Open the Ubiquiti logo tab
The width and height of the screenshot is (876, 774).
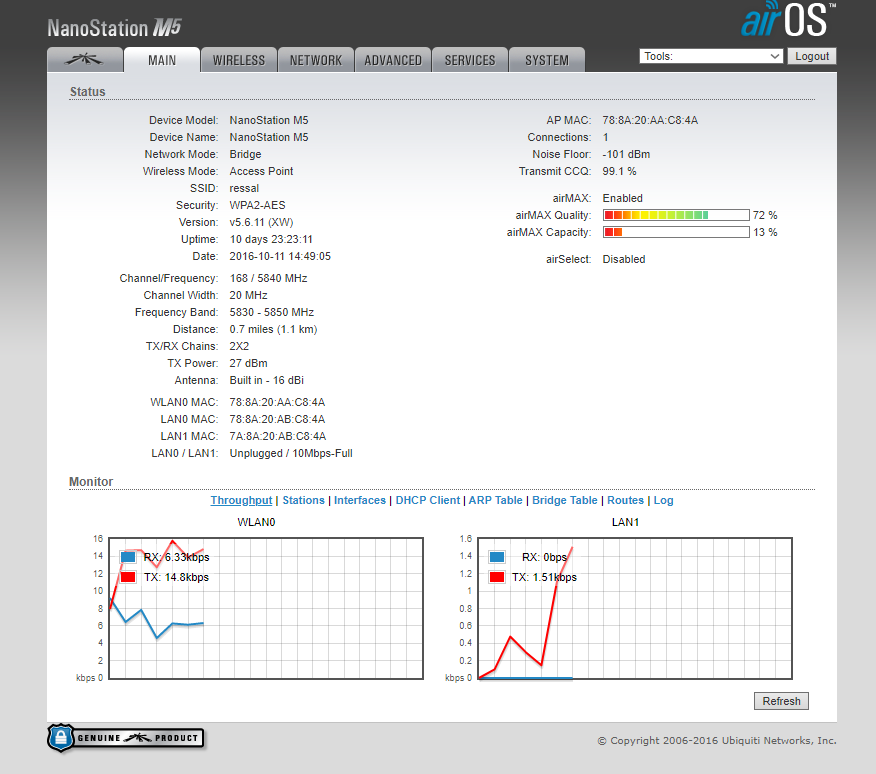click(x=85, y=60)
